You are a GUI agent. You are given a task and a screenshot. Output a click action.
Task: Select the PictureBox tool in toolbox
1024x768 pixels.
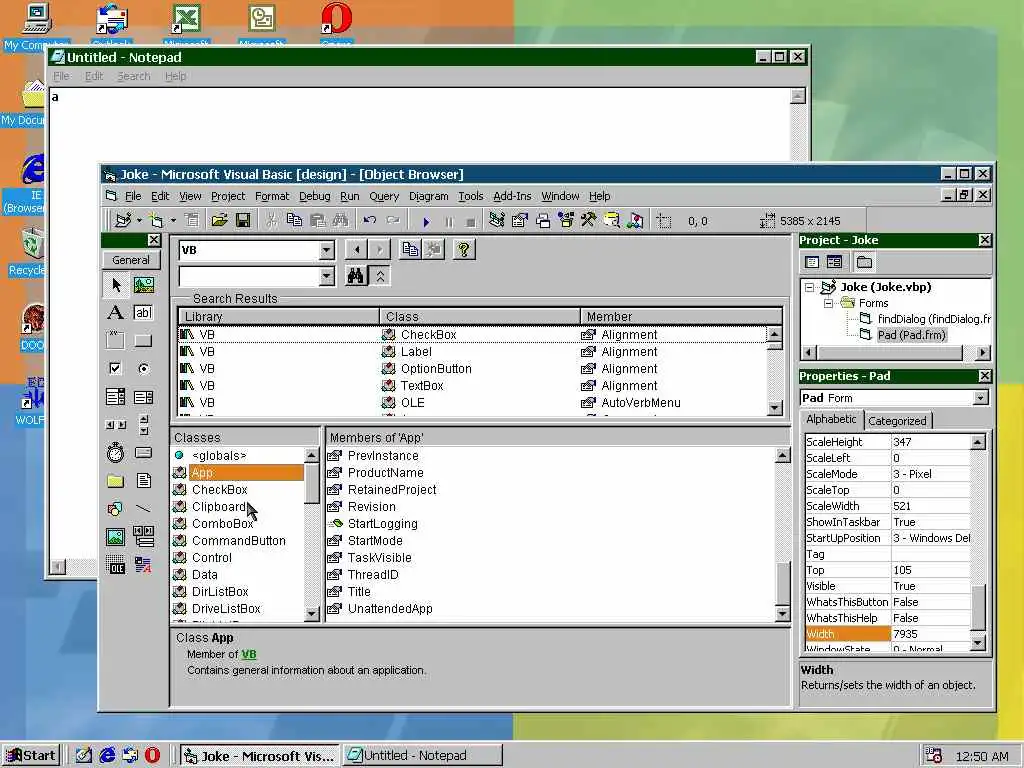click(144, 285)
